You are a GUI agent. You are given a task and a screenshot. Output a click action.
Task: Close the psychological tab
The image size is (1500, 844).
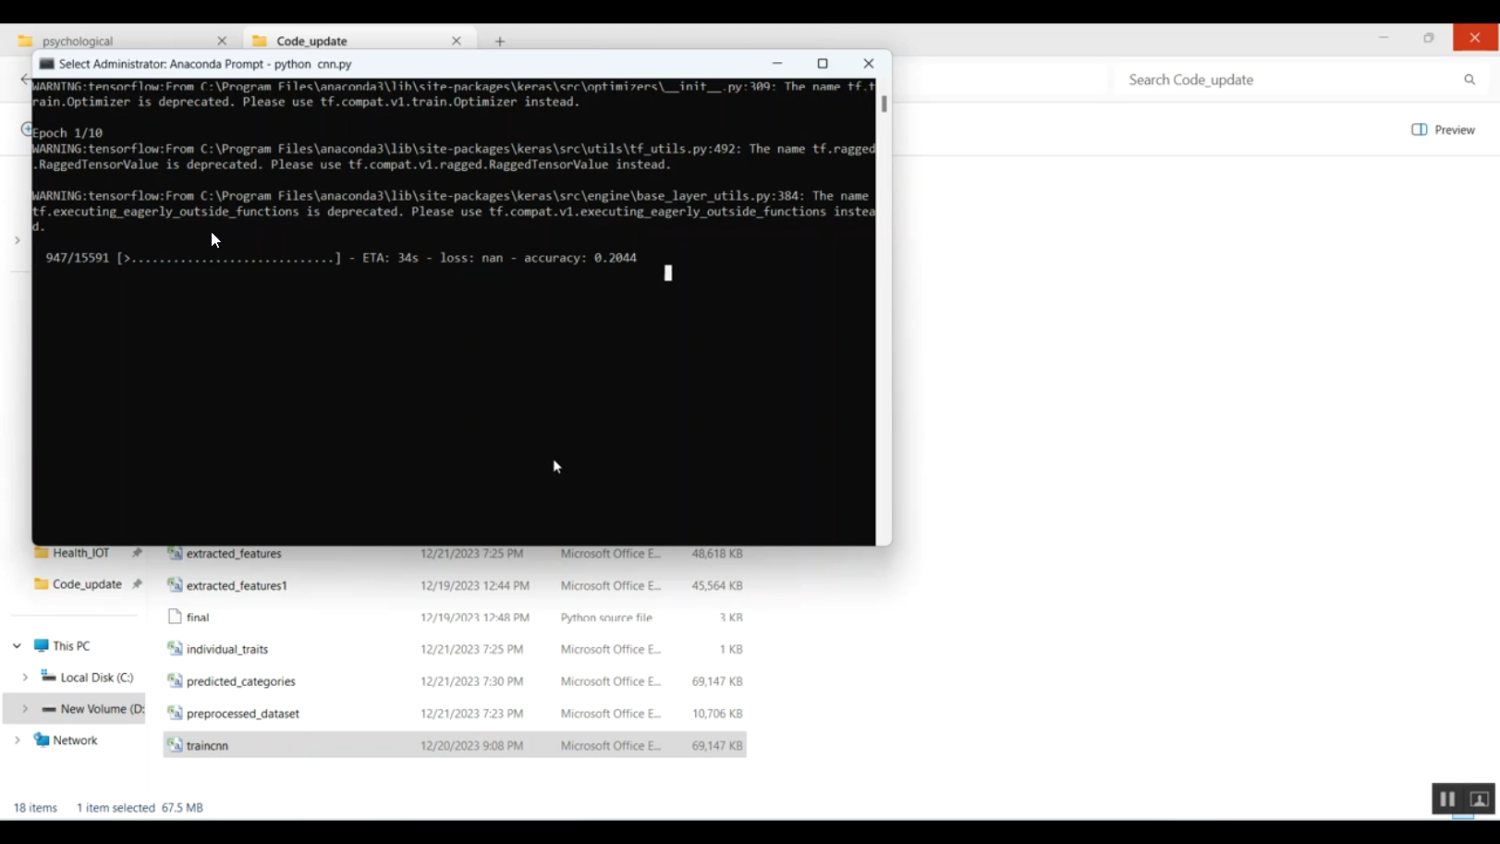tap(222, 41)
